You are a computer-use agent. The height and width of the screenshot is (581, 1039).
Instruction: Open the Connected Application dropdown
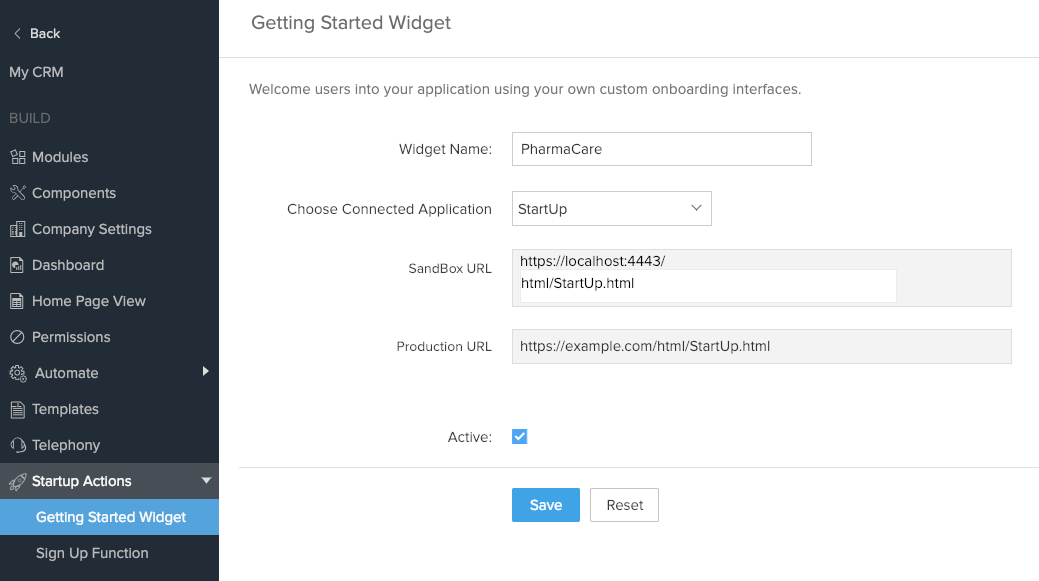pos(611,209)
